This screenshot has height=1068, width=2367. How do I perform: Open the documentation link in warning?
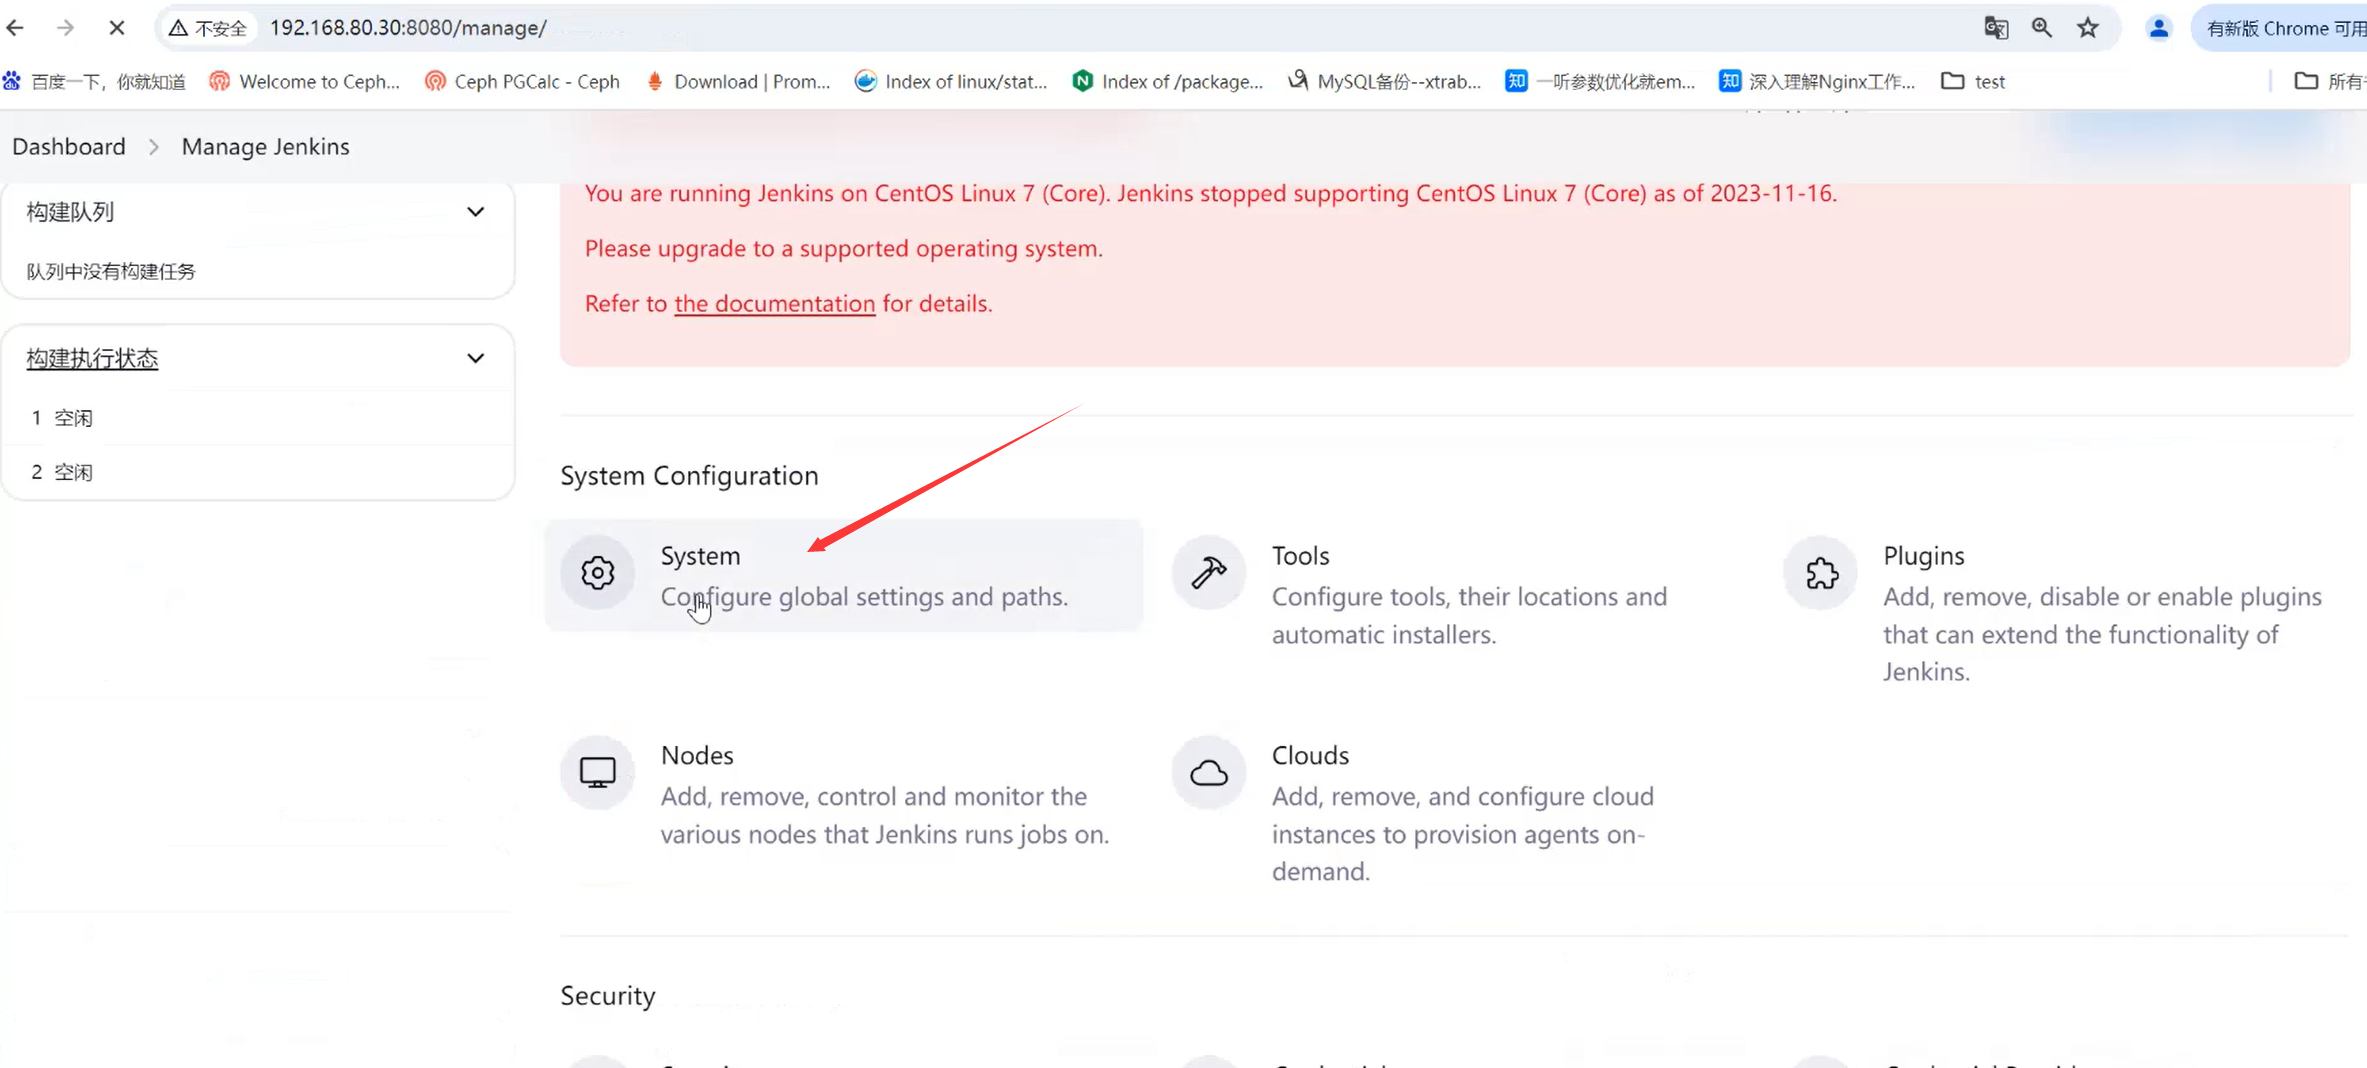775,304
